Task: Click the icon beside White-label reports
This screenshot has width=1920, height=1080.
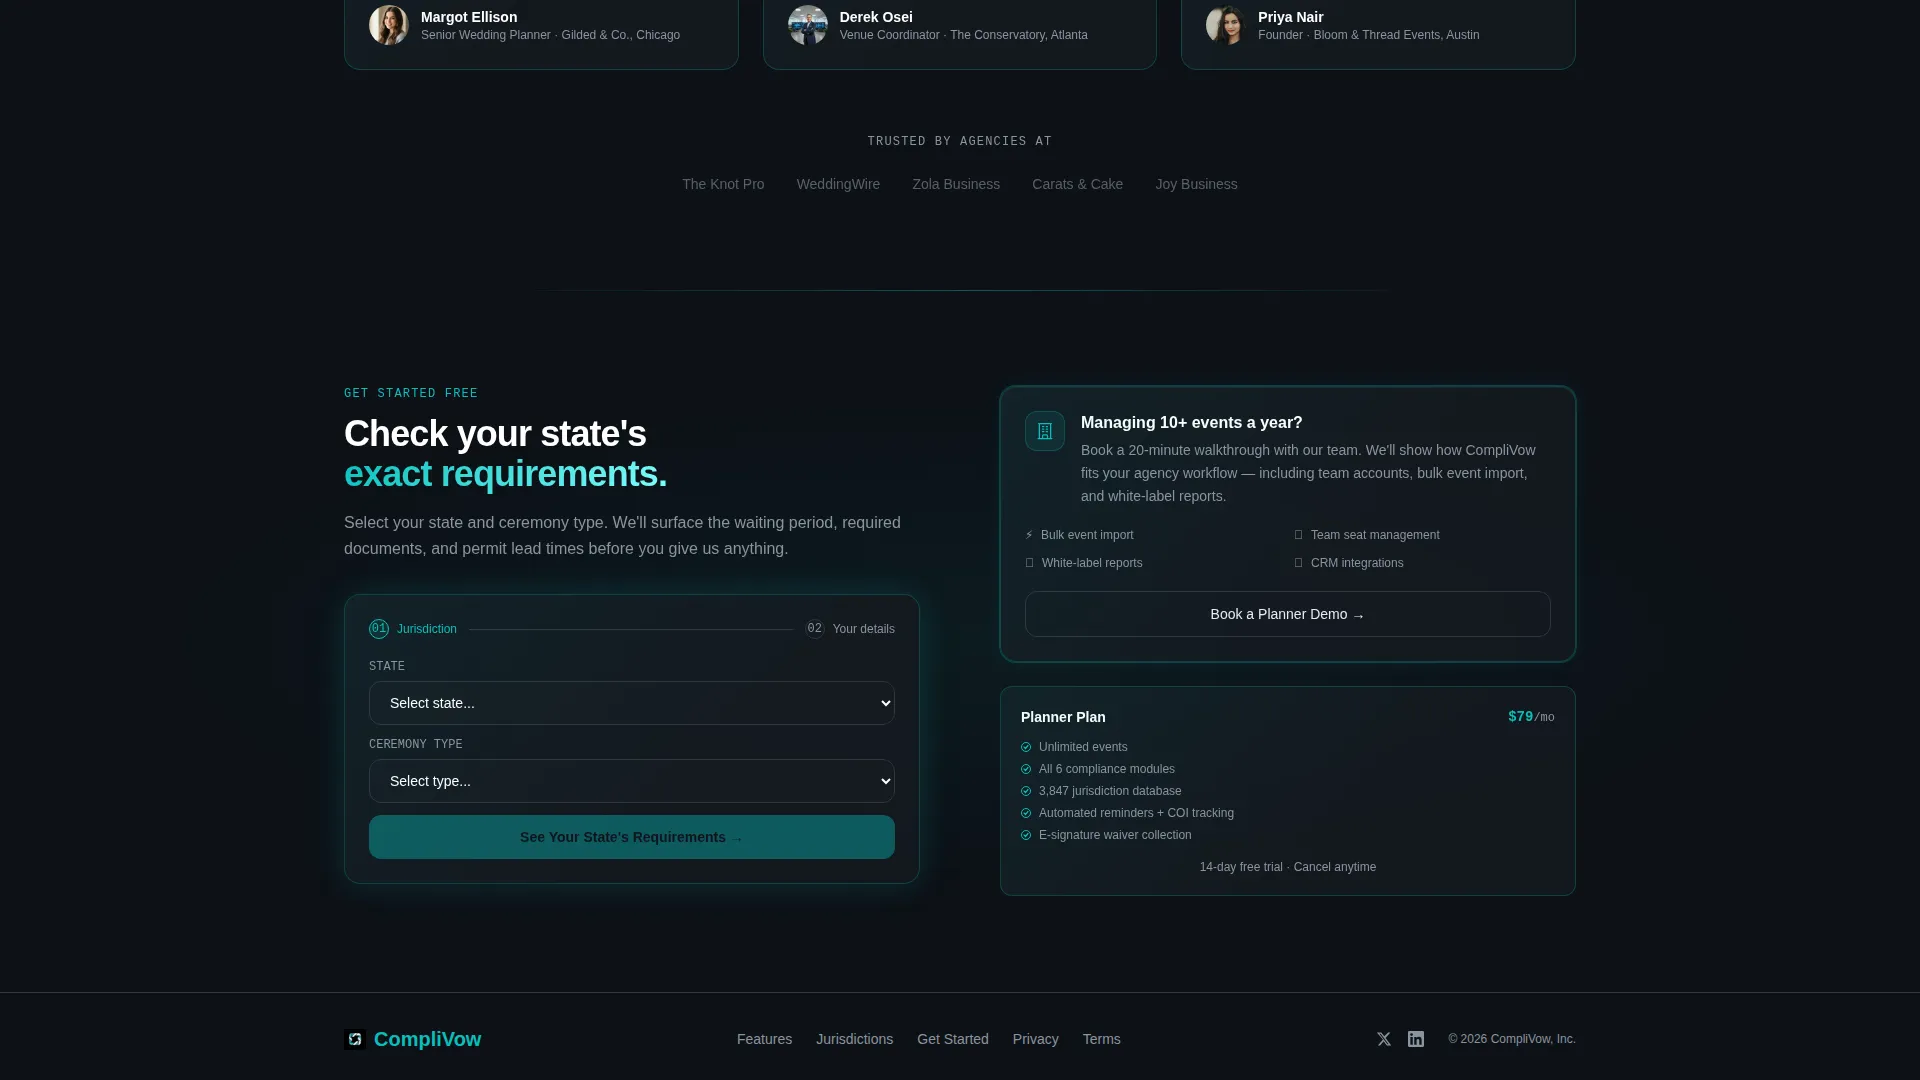Action: tap(1029, 563)
